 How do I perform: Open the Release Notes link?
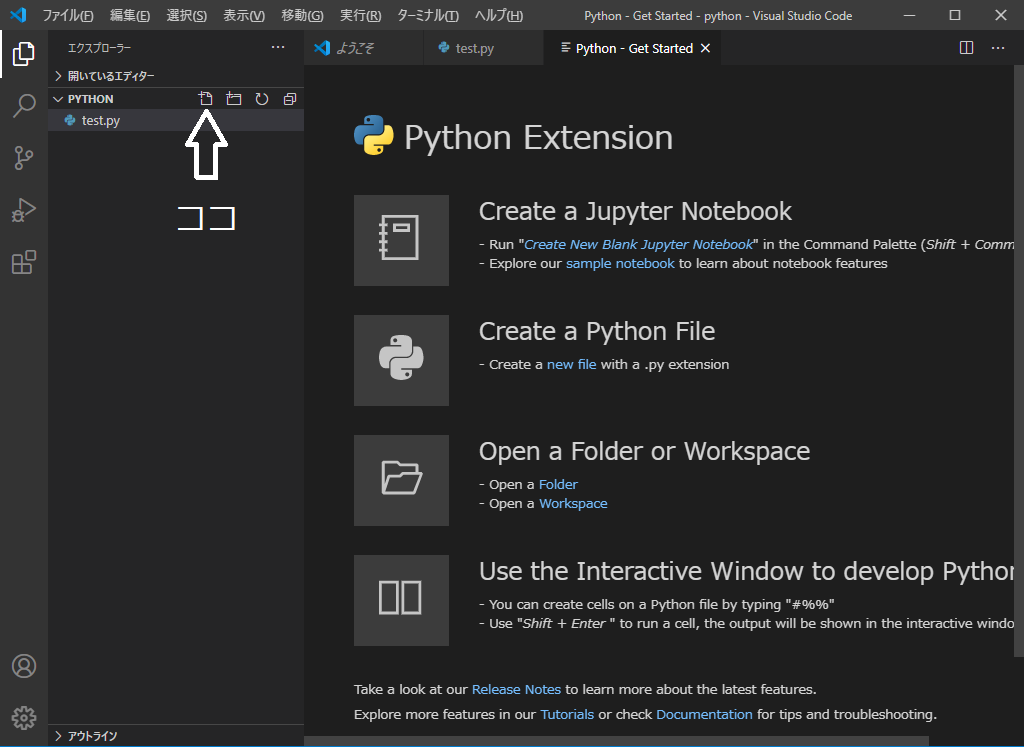click(516, 689)
